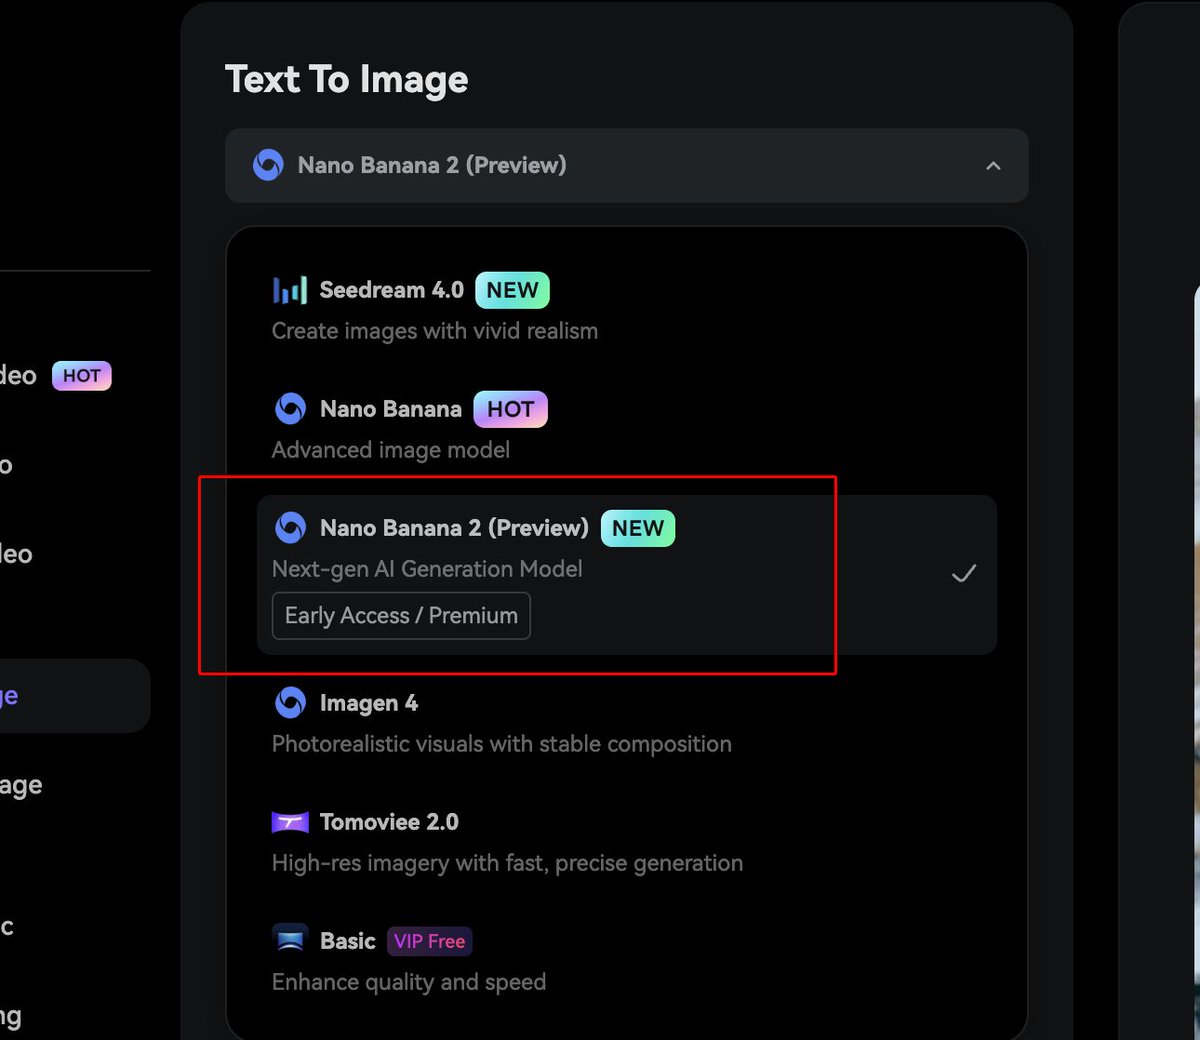Screen dimensions: 1200x1040
Task: Click the HOT badge next to Nano Banana
Action: point(510,409)
